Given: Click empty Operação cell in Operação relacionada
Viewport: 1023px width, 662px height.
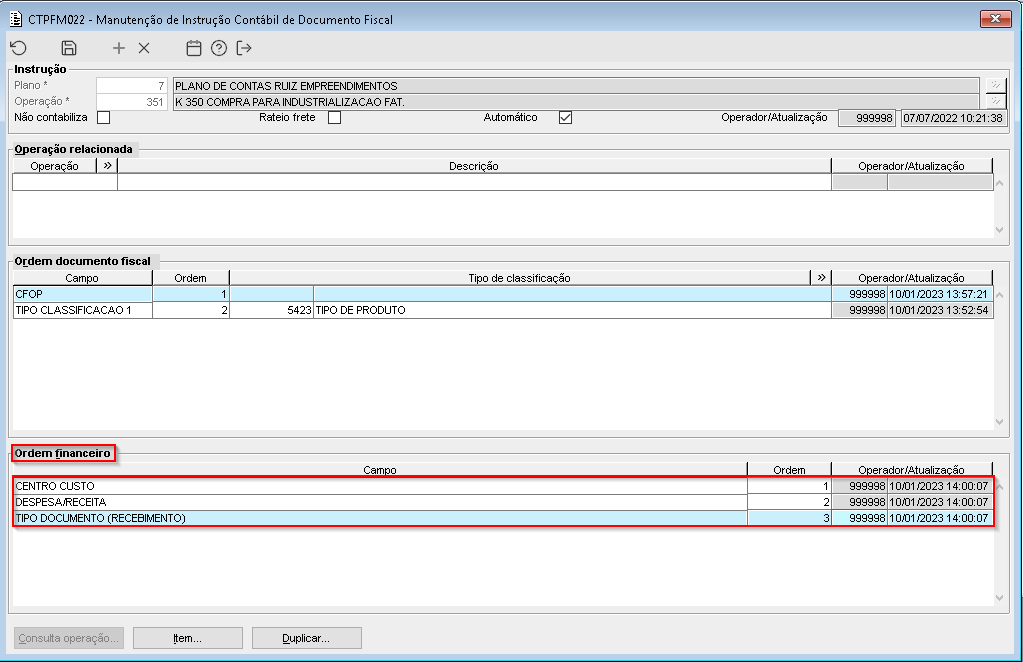Looking at the screenshot, I should click(65, 182).
